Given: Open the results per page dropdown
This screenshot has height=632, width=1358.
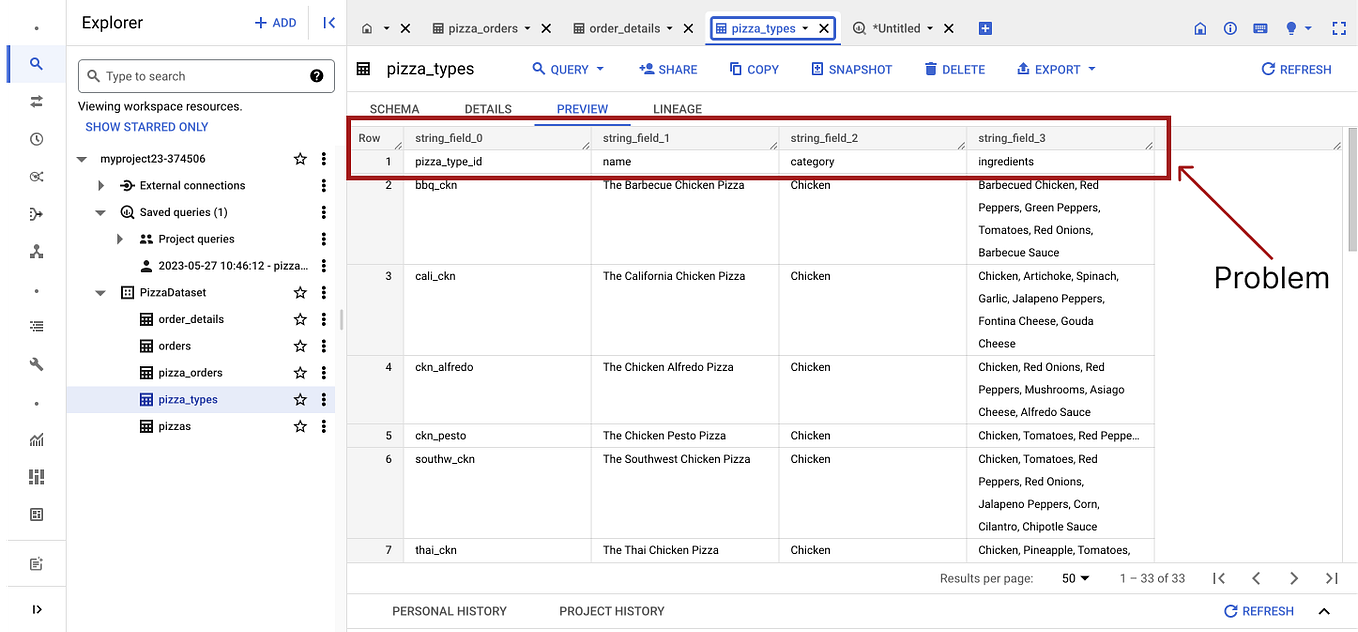Looking at the screenshot, I should click(x=1073, y=578).
